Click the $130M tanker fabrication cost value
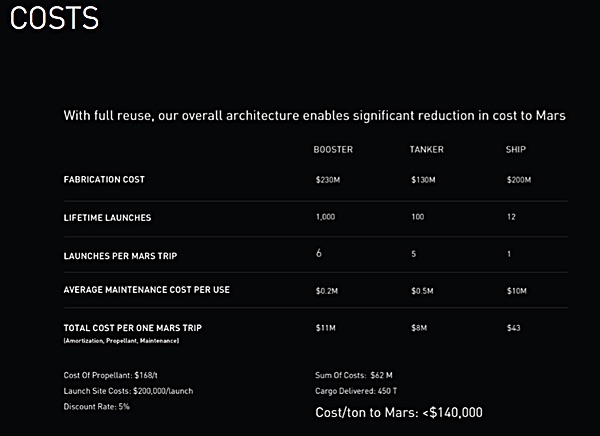 click(423, 180)
